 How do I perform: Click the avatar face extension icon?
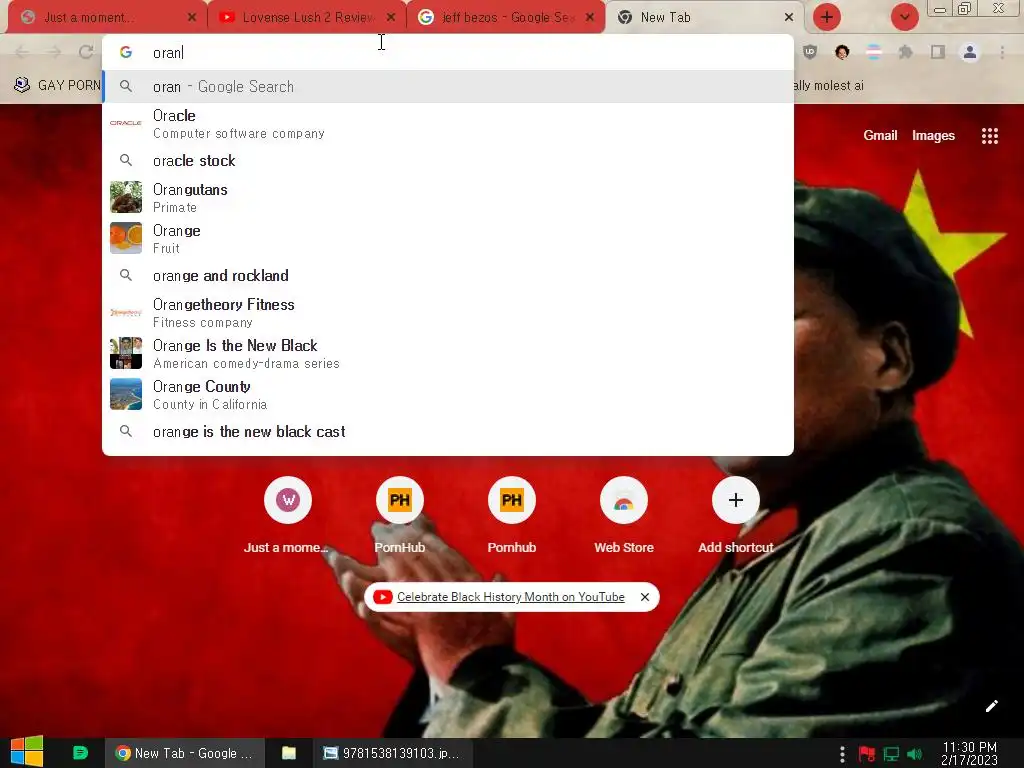pyautogui.click(x=842, y=52)
